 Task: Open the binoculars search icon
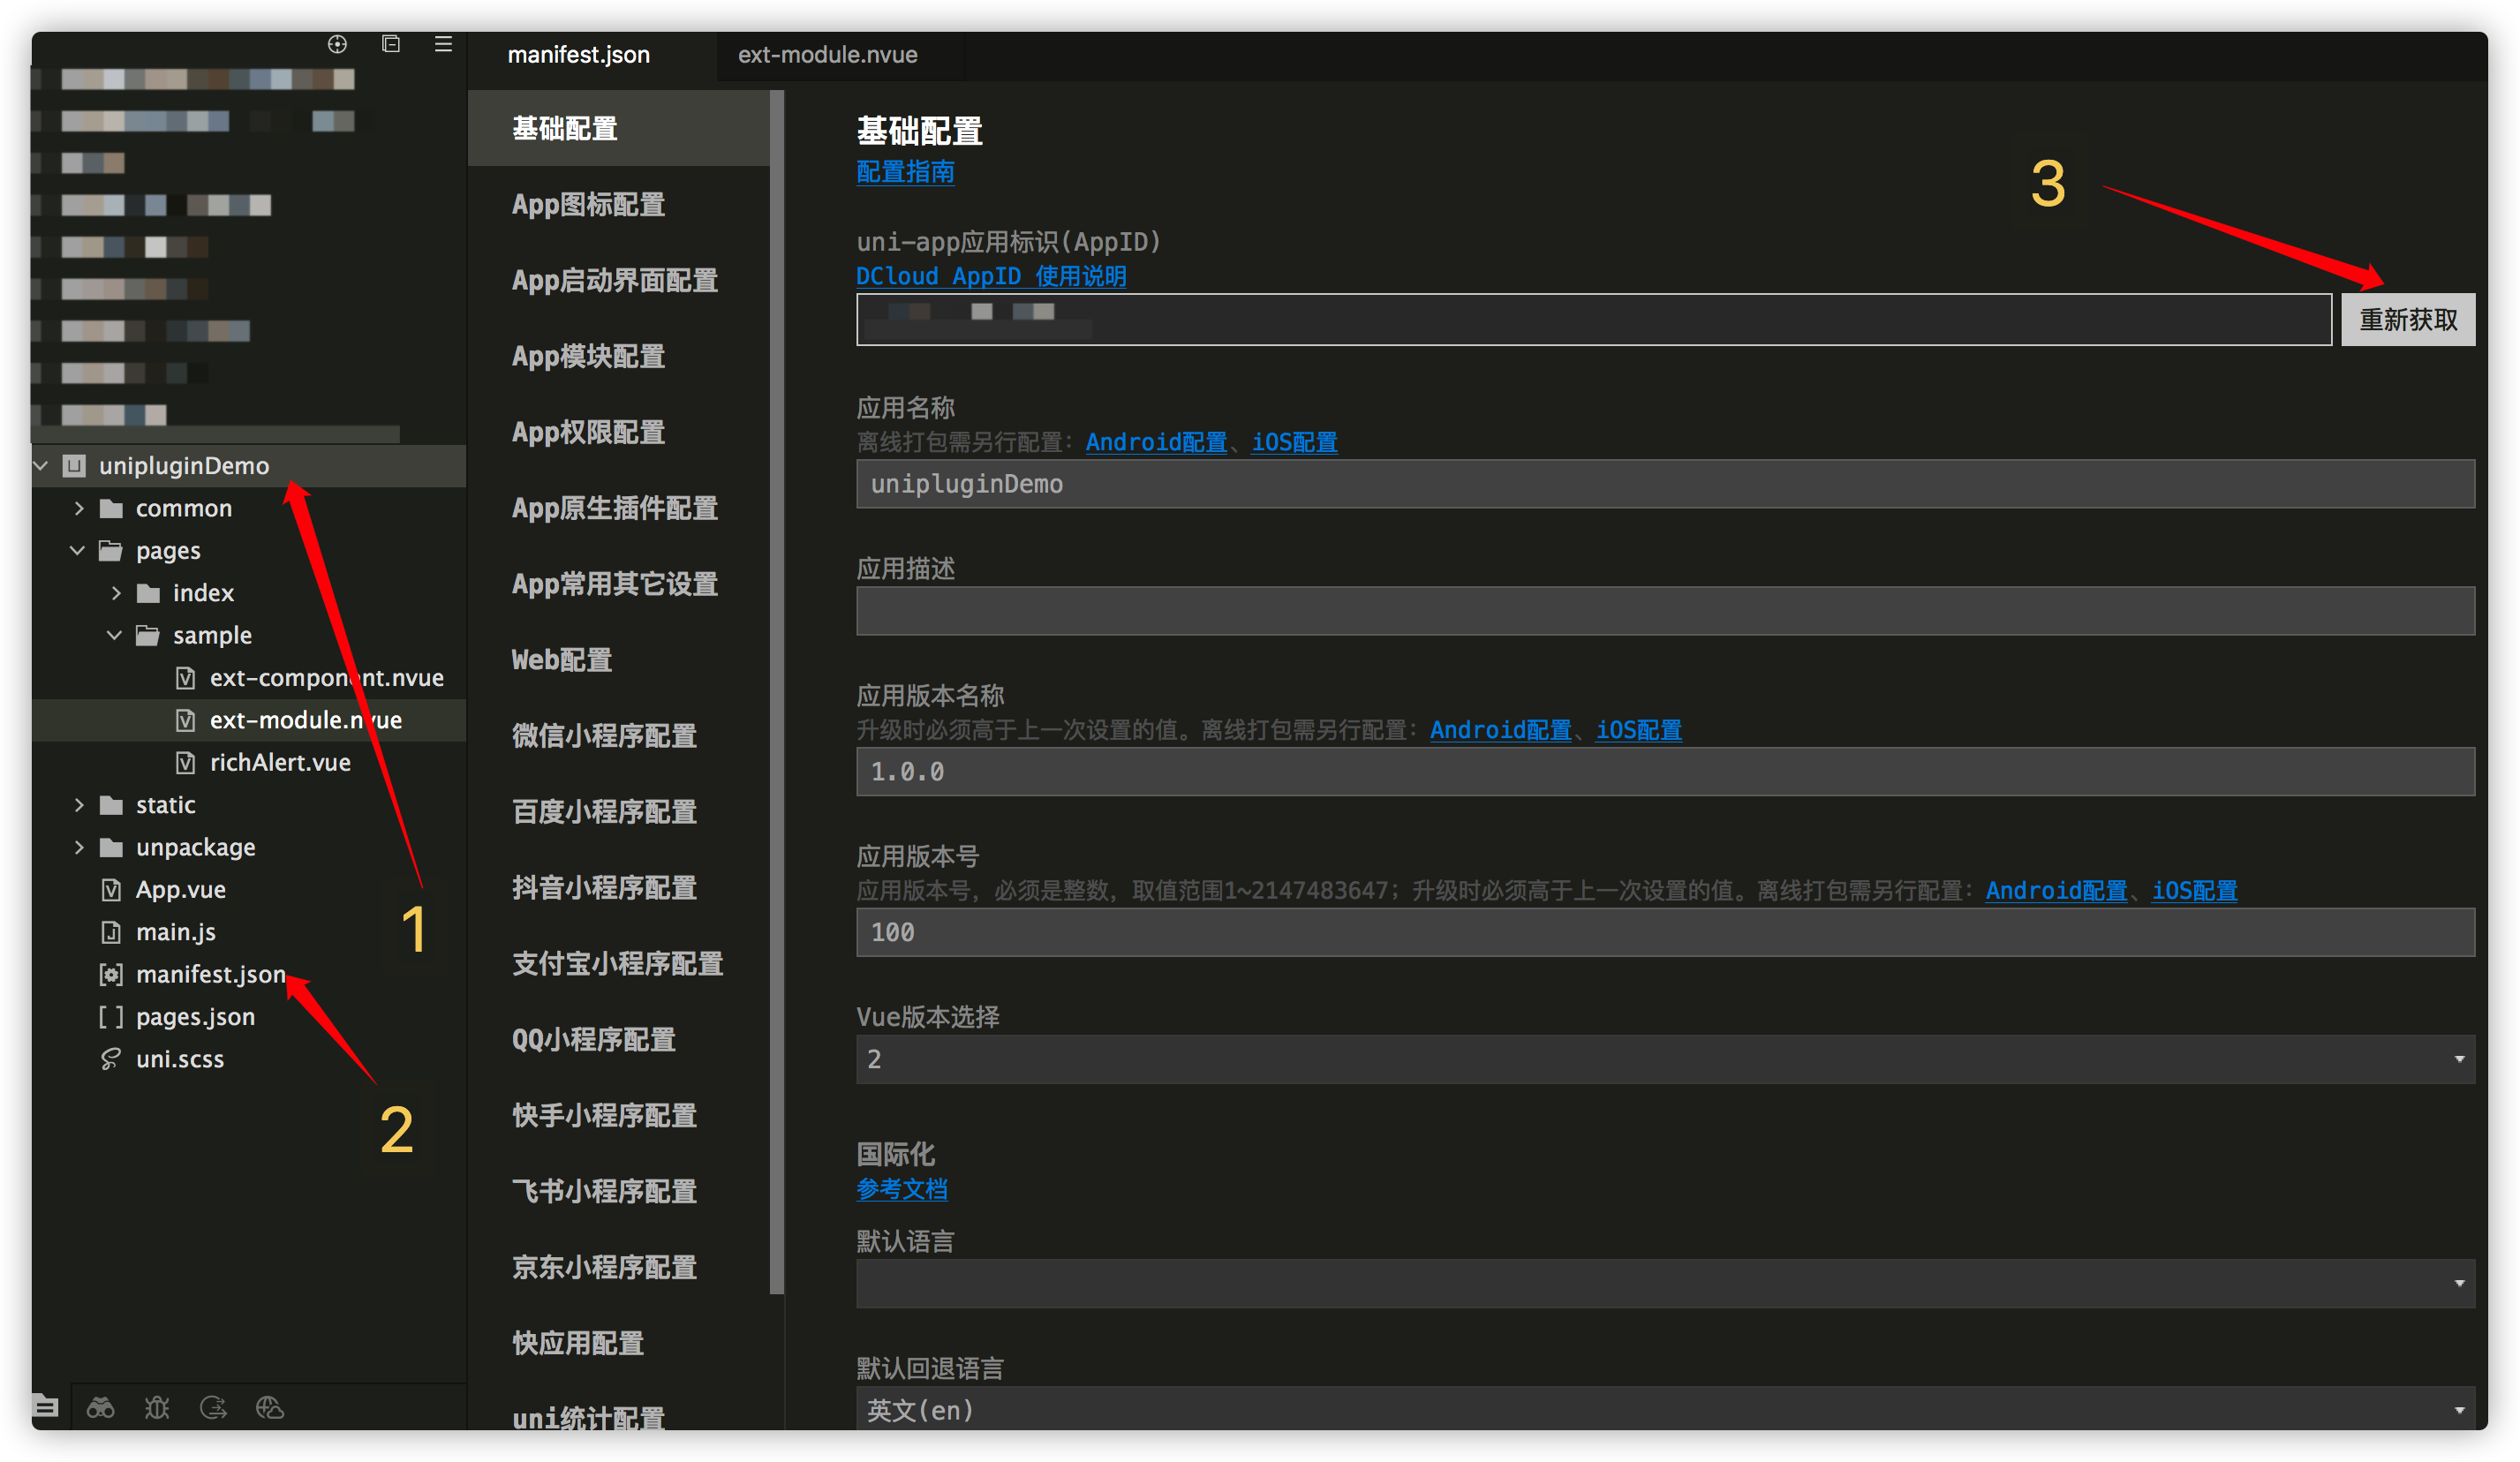[101, 1407]
